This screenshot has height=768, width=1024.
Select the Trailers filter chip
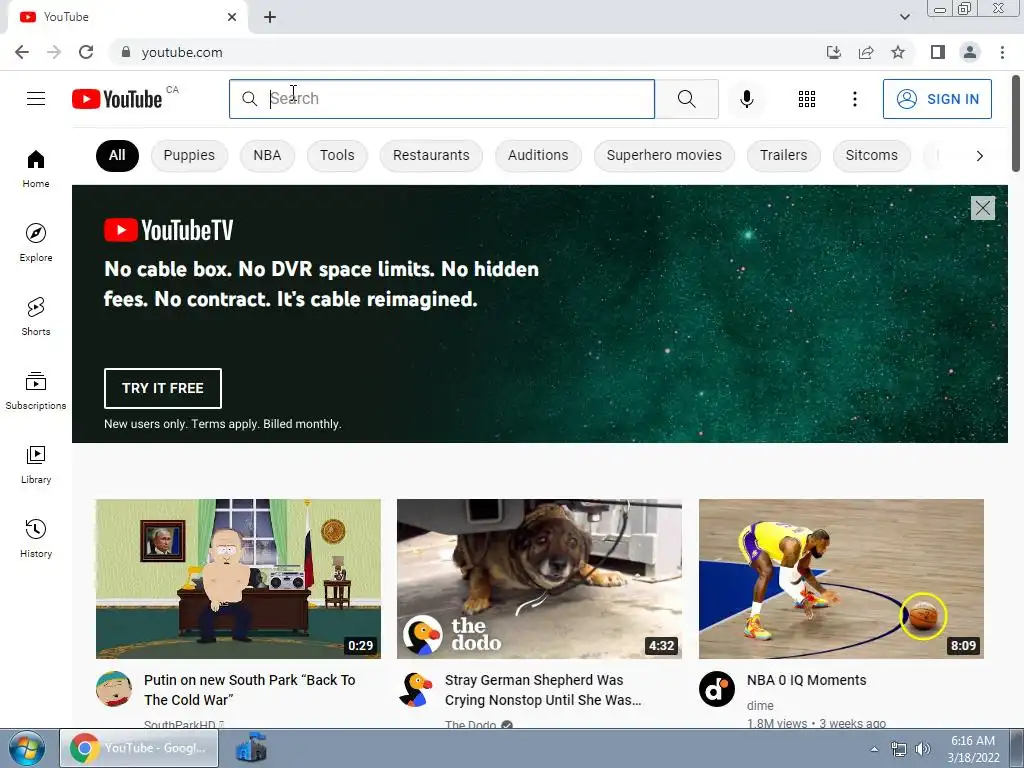[x=783, y=155]
